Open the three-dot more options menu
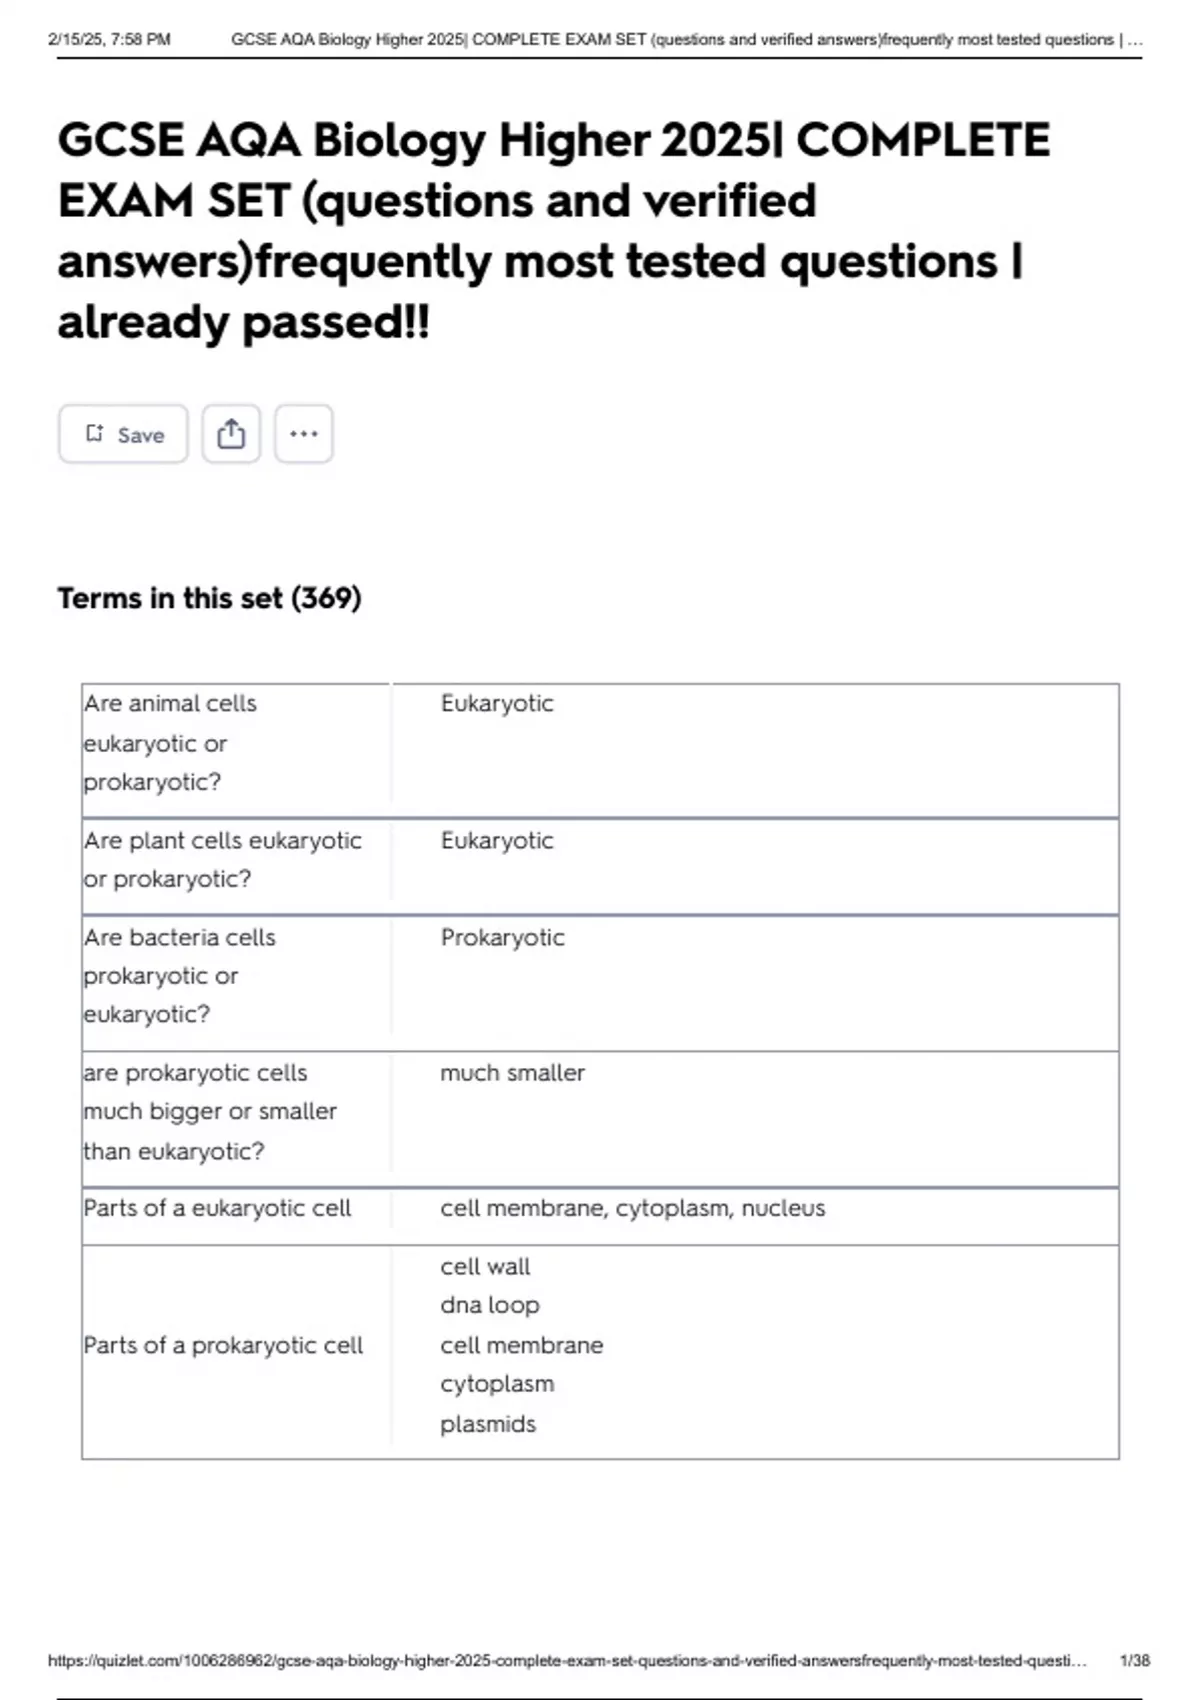This screenshot has height=1700, width=1200. pos(304,434)
